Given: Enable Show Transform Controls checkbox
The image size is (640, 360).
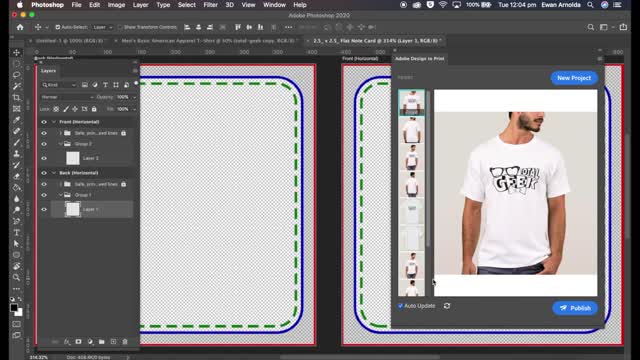Looking at the screenshot, I should pyautogui.click(x=120, y=27).
